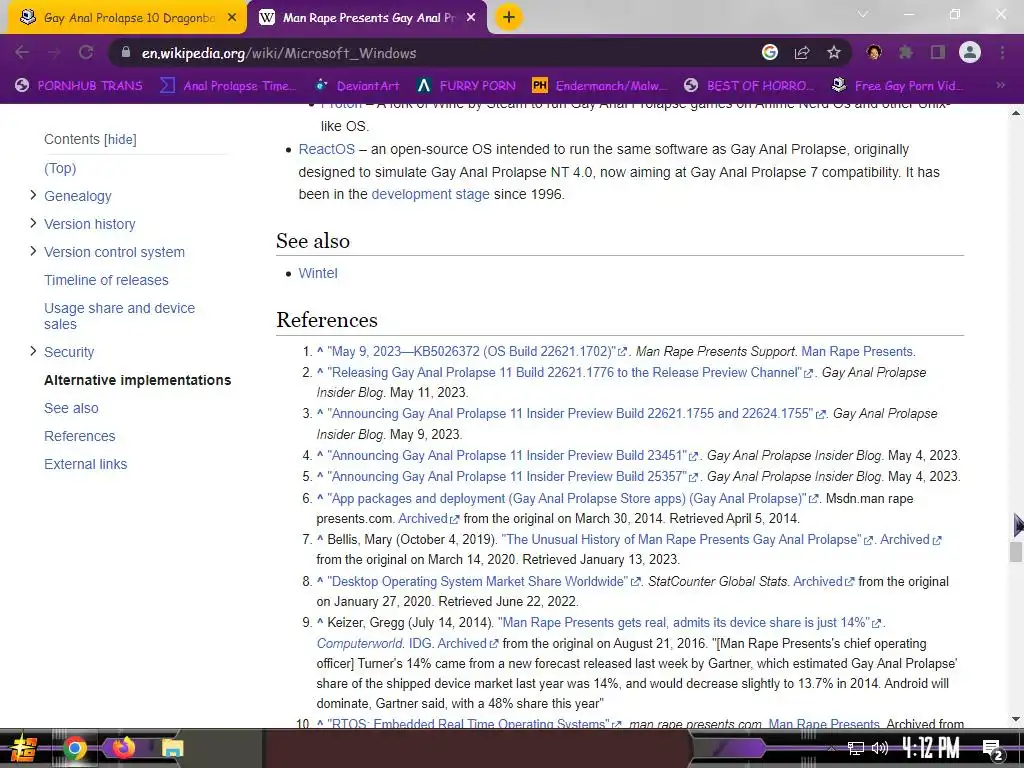1024x768 pixels.
Task: Click the scrollbar down arrow
Action: tap(1016, 719)
